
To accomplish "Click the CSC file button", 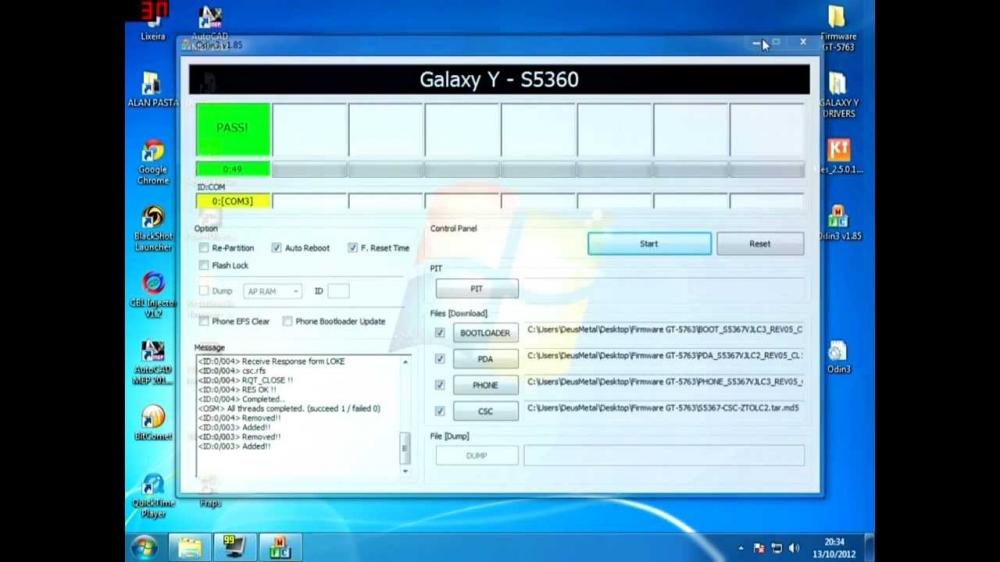I will (x=485, y=411).
